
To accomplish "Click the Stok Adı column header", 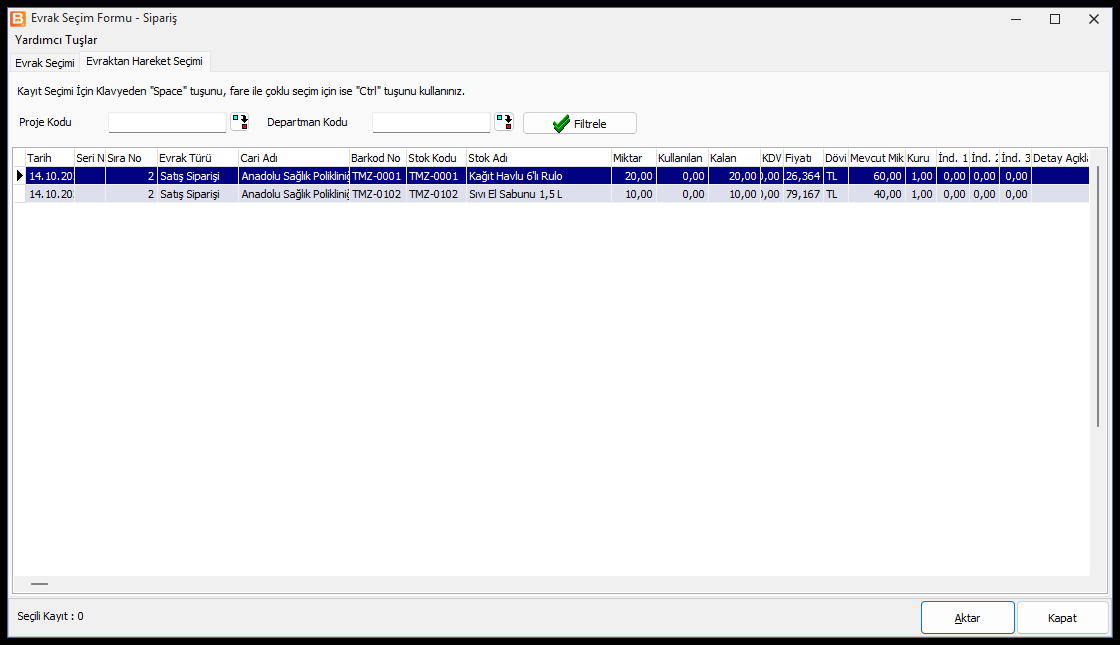I will 539,158.
